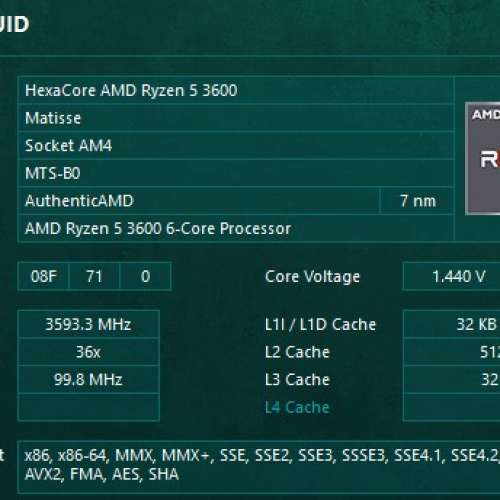The height and width of the screenshot is (500, 500).
Task: Select the 'Socket AM4' package value
Action: [236, 146]
